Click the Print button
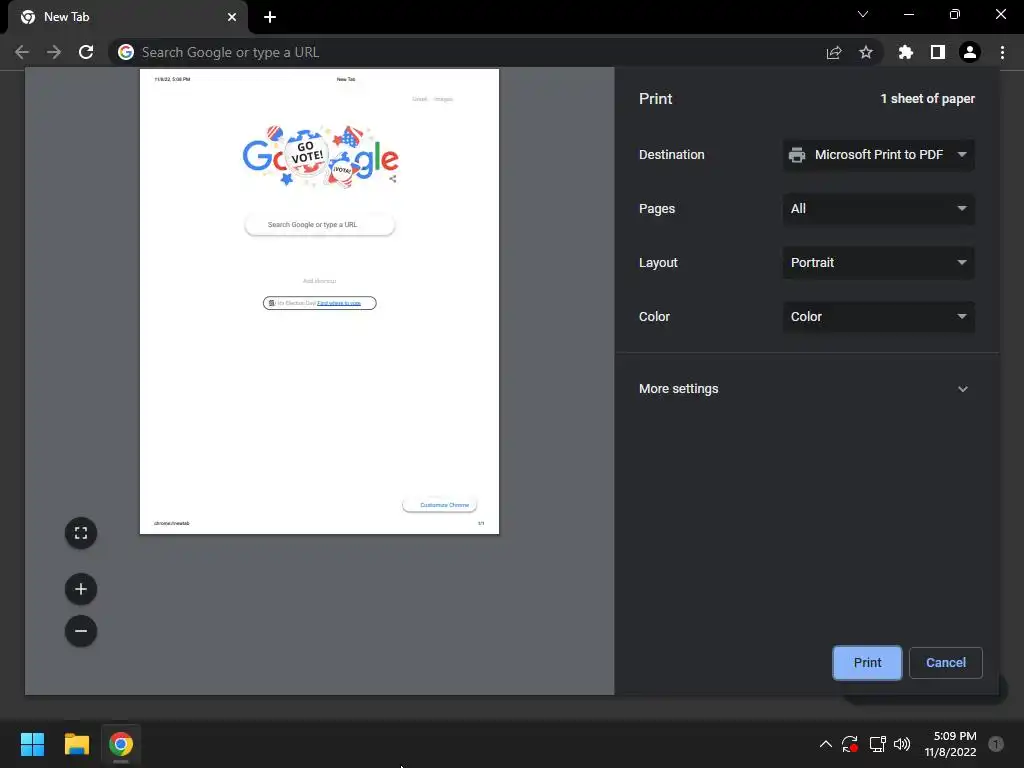1024x768 pixels. [867, 662]
